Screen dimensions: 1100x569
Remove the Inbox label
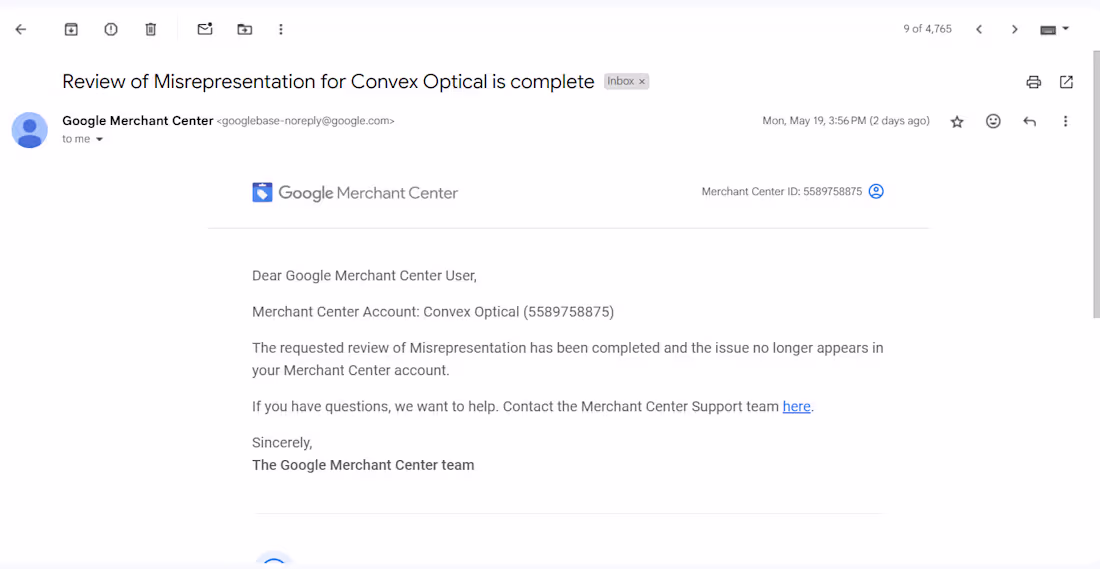(641, 82)
